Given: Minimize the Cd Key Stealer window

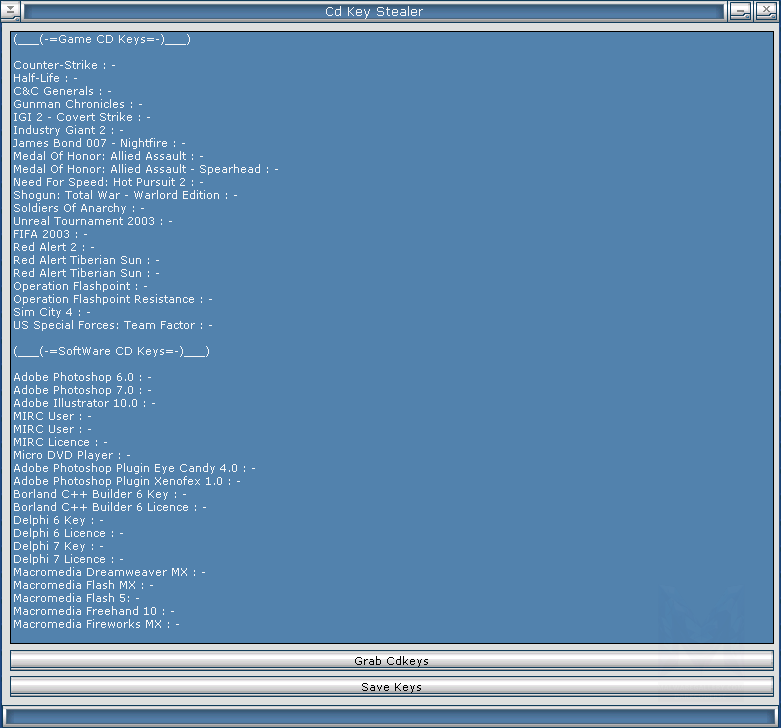Looking at the screenshot, I should tap(740, 12).
